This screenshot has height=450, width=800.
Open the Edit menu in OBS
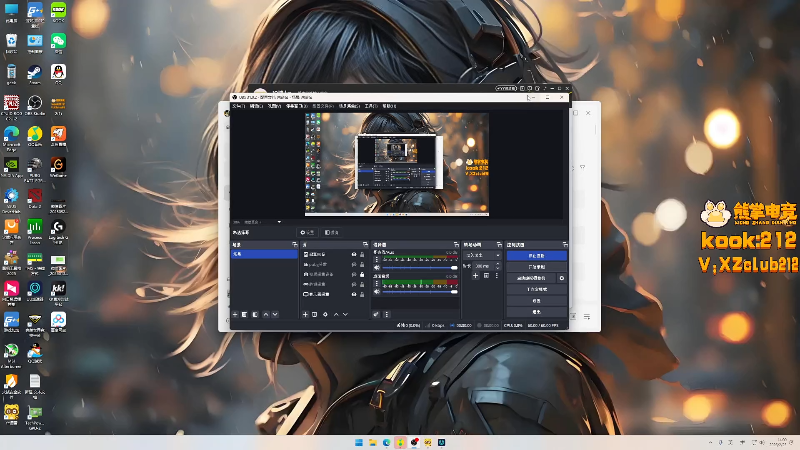256,106
